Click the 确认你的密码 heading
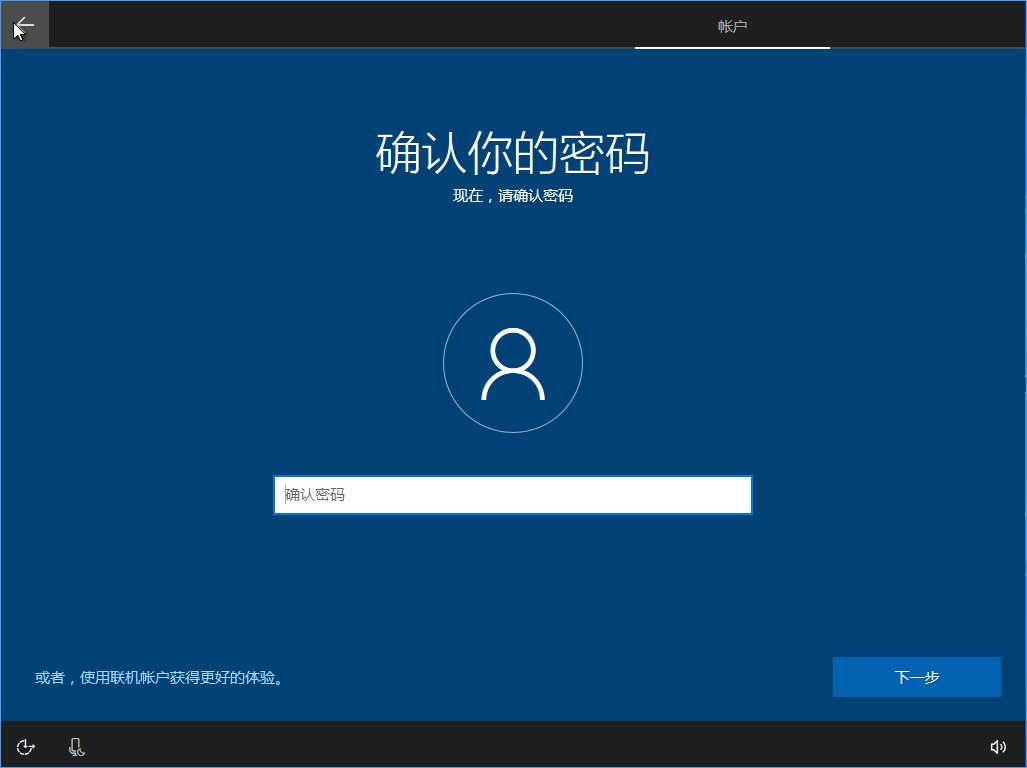This screenshot has height=768, width=1027. pos(512,153)
